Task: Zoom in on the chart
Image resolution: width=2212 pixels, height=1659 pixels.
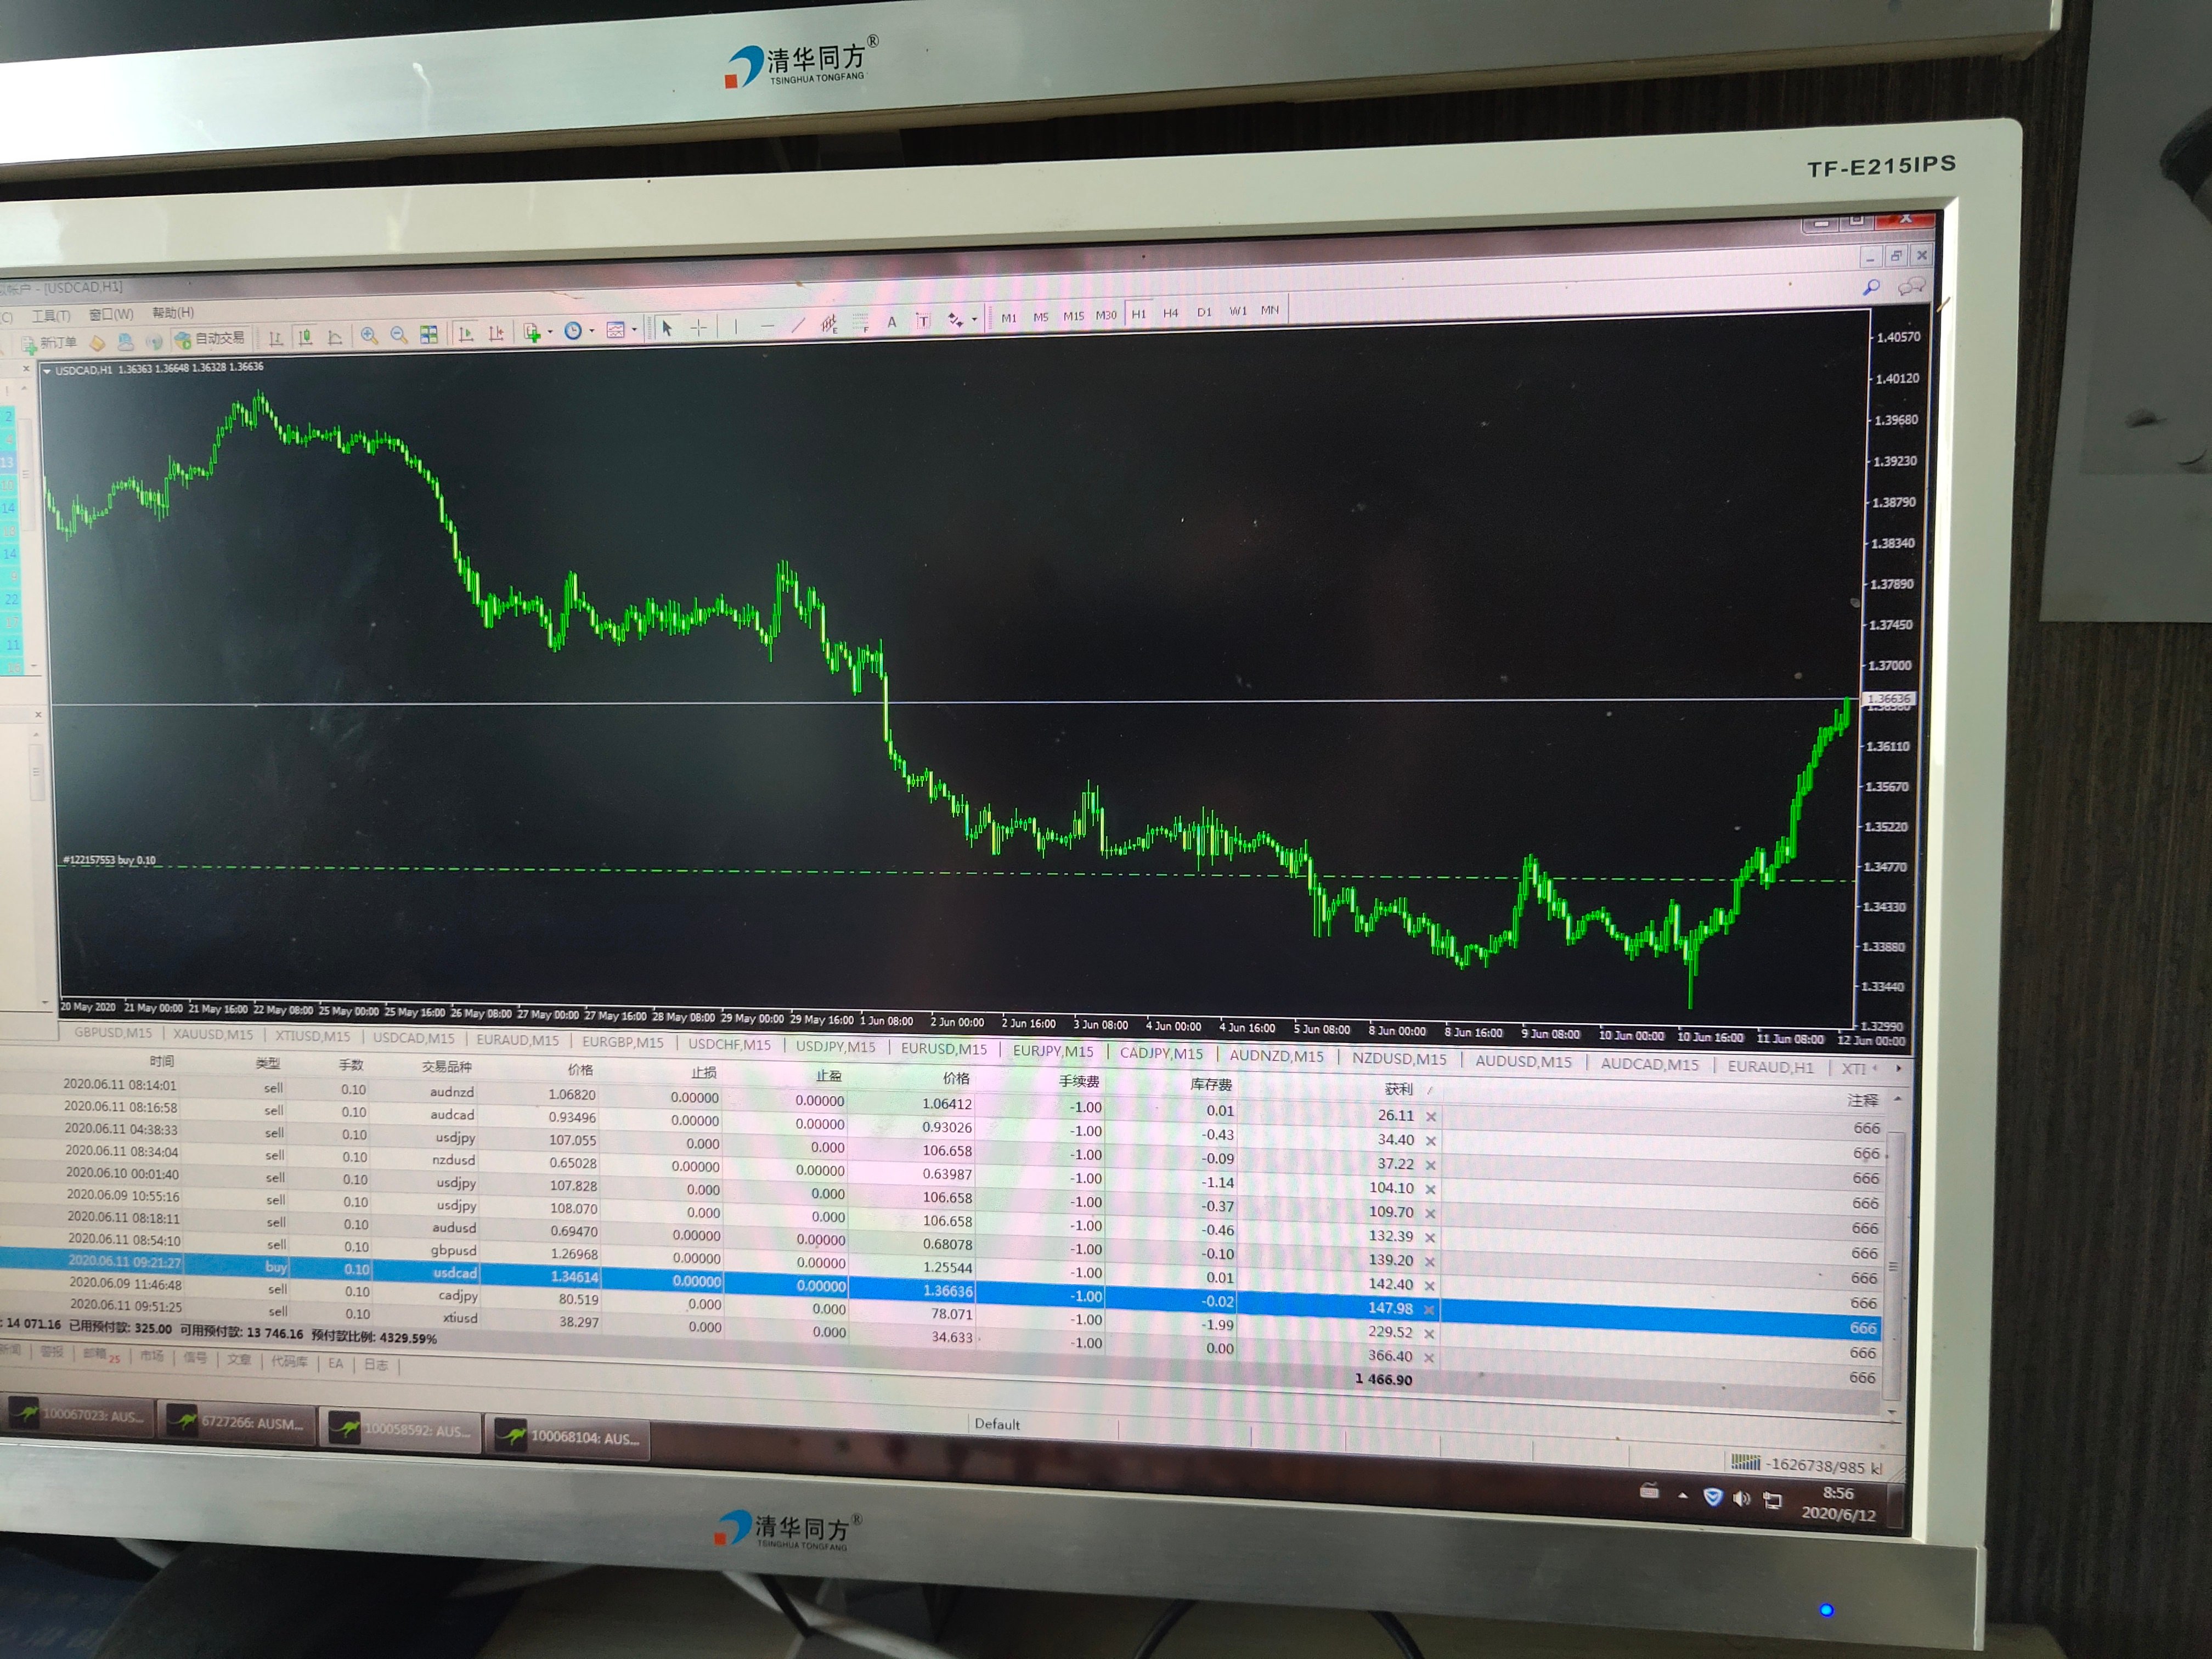Action: pyautogui.click(x=369, y=336)
